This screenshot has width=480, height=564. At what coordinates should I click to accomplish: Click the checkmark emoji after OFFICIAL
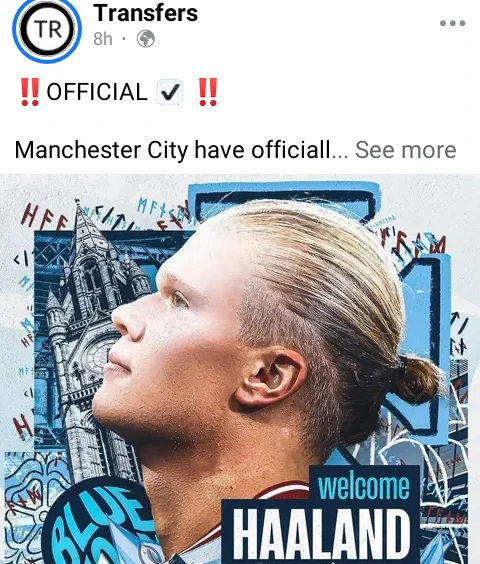(170, 92)
